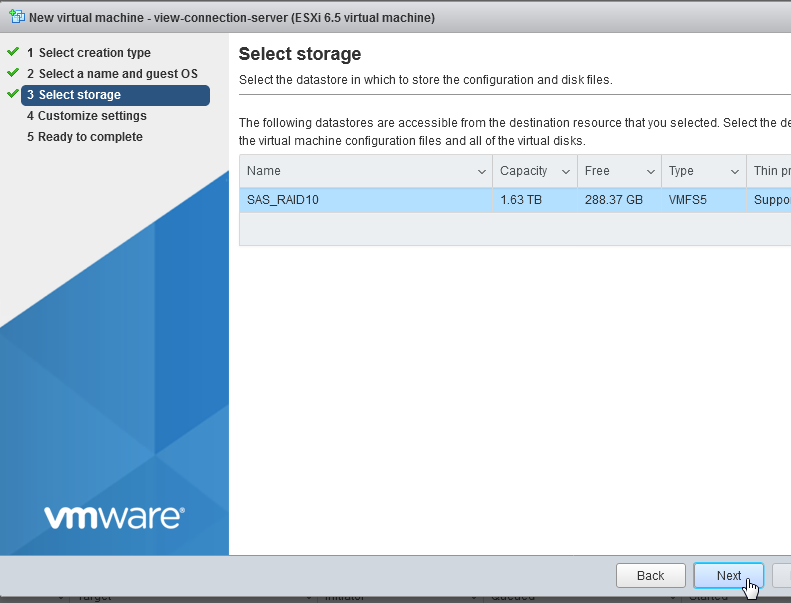This screenshot has height=603, width=791.
Task: Click the green checkmark for step 1
Action: [x=13, y=51]
